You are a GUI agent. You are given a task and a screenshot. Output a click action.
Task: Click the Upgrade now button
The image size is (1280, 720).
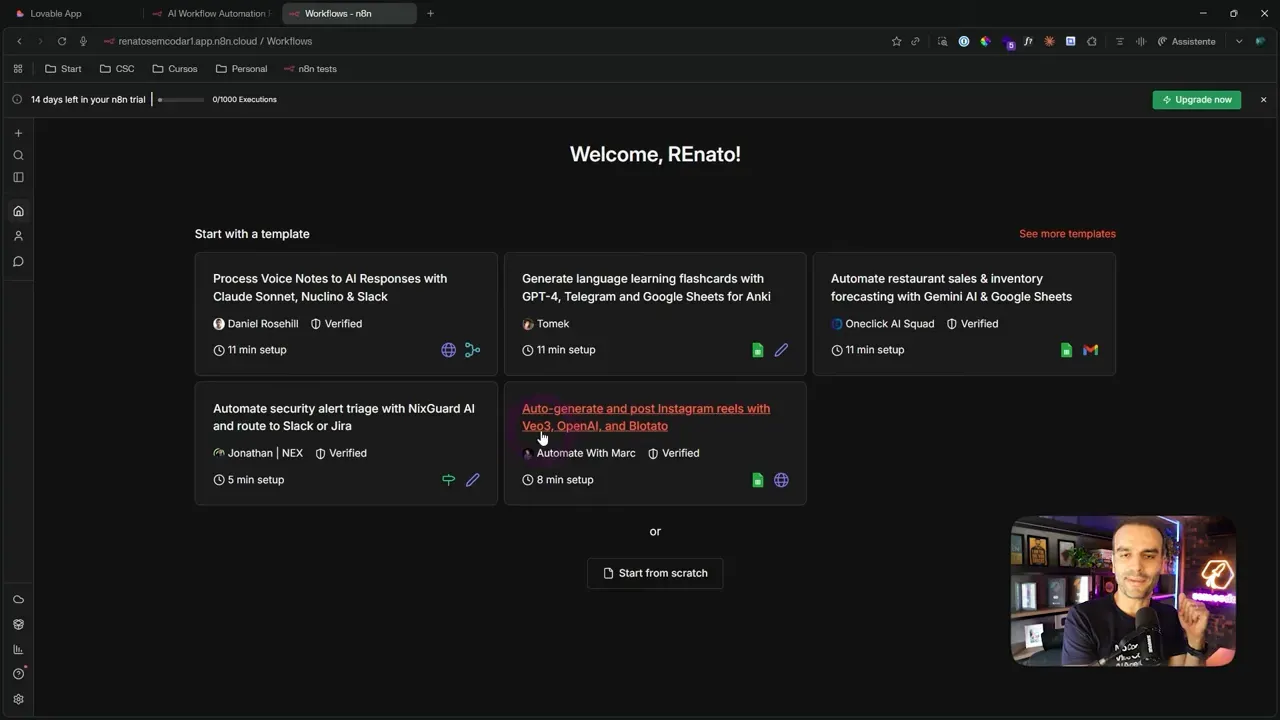[x=1196, y=100]
